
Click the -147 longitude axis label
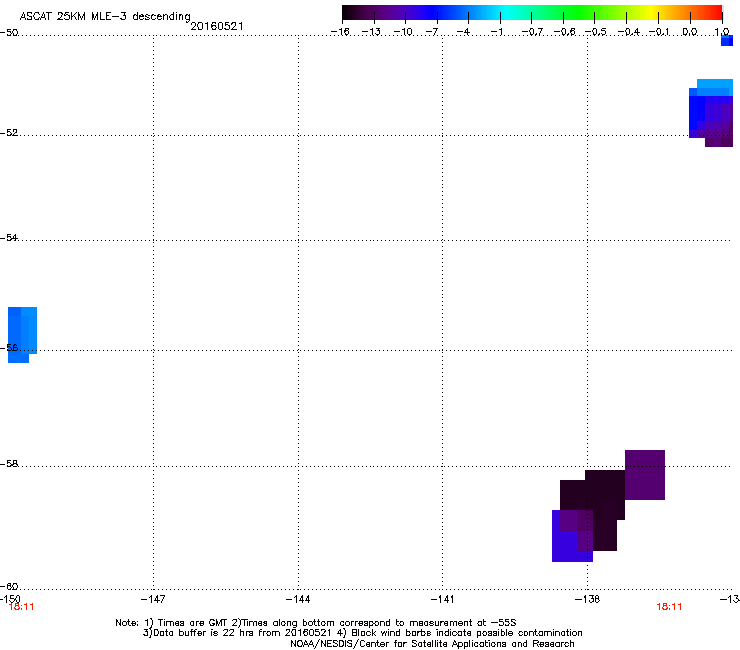pyautogui.click(x=153, y=599)
